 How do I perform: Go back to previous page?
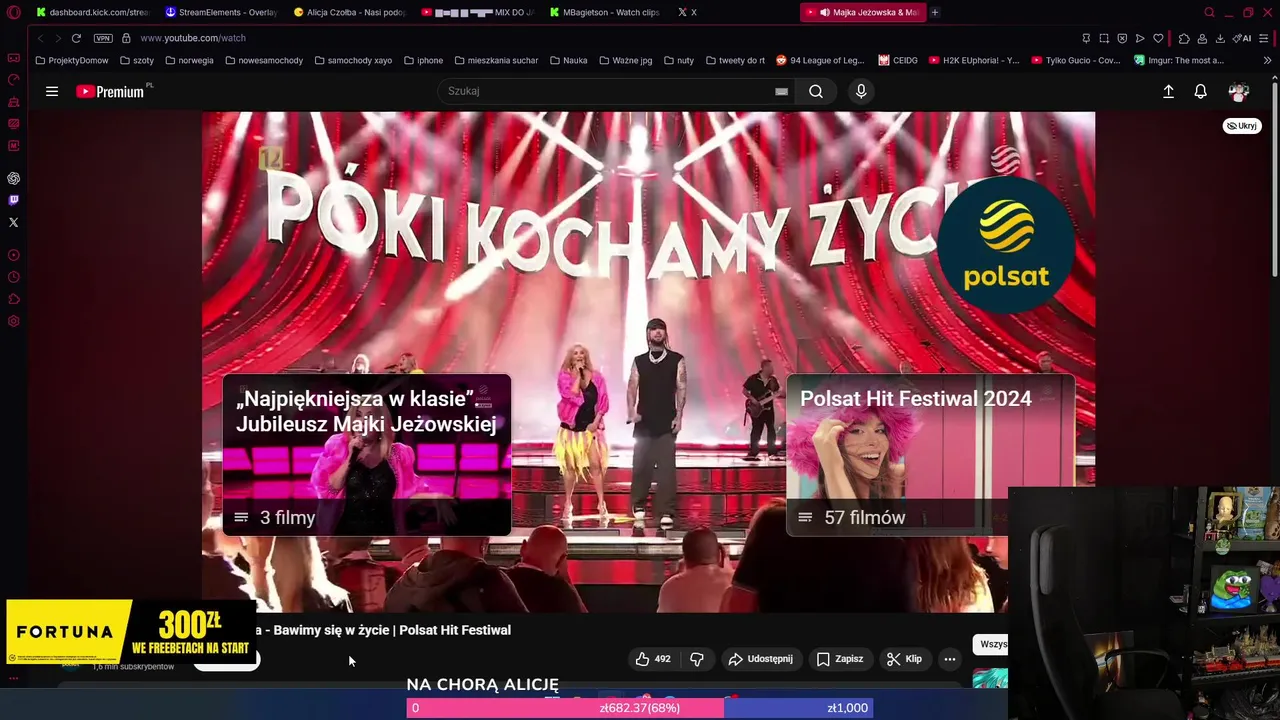pos(41,38)
